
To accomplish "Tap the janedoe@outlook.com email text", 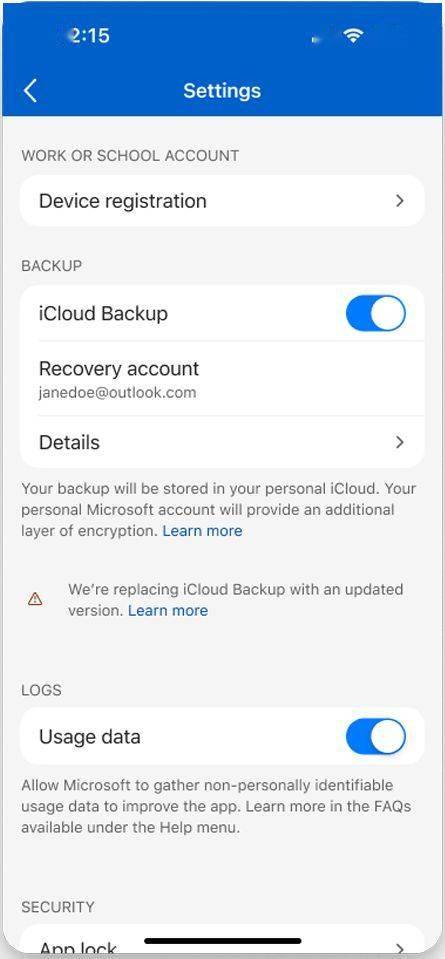I will tap(117, 393).
